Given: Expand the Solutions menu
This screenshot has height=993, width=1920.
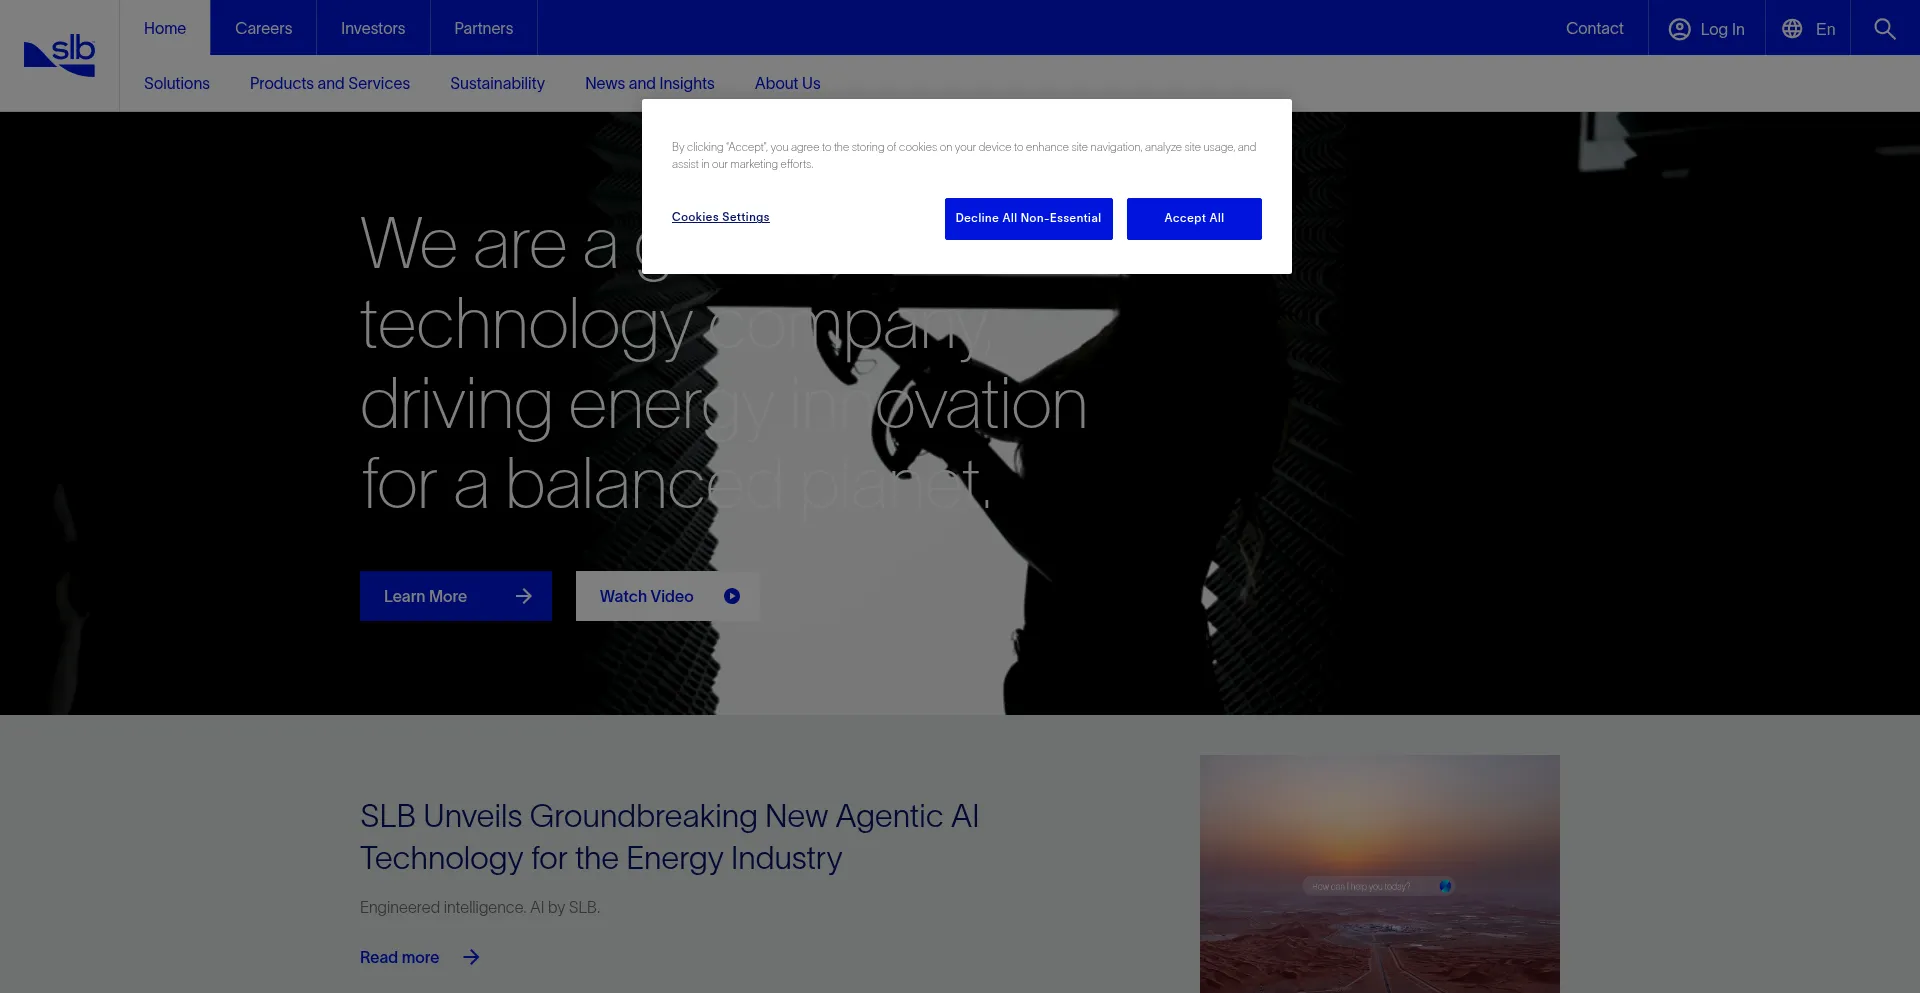Looking at the screenshot, I should [177, 83].
